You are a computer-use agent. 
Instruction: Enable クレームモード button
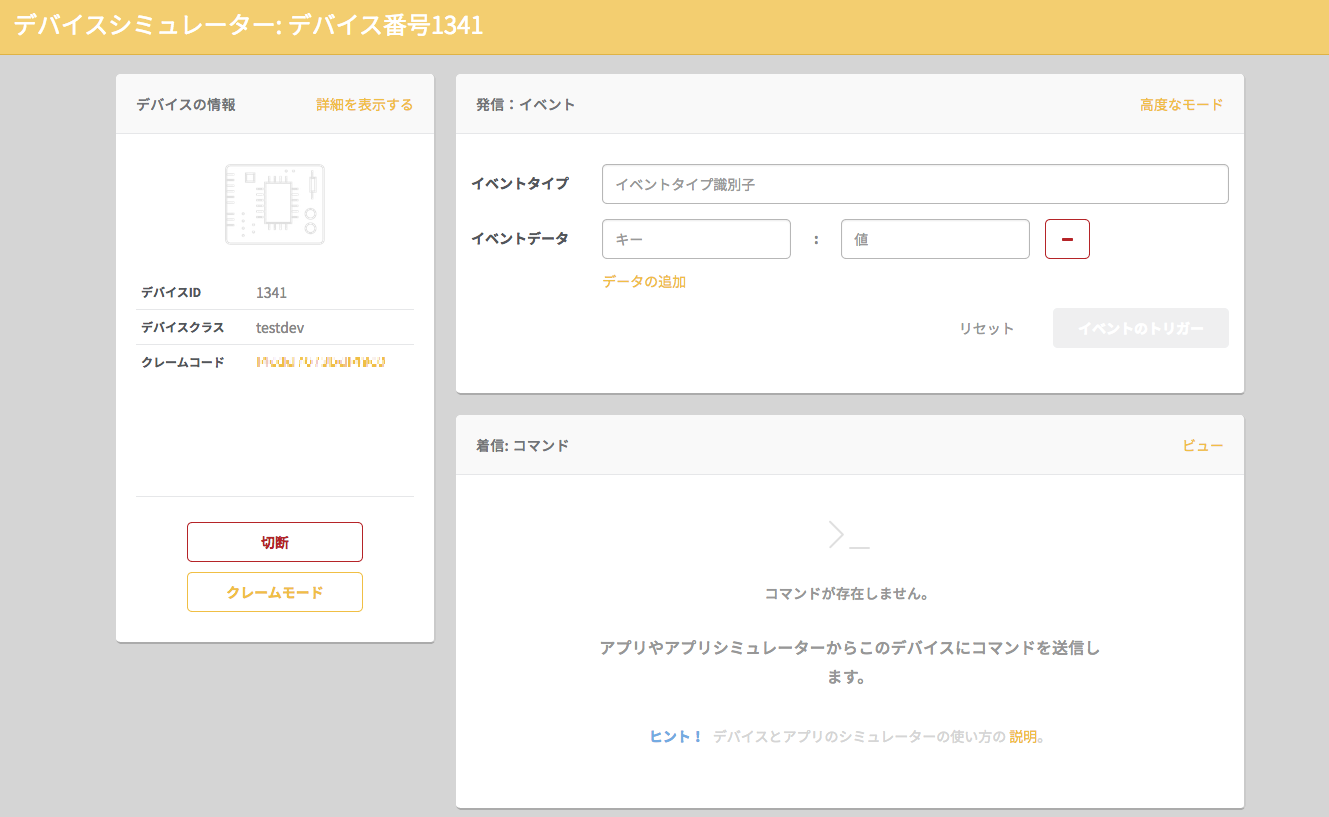pyautogui.click(x=275, y=592)
